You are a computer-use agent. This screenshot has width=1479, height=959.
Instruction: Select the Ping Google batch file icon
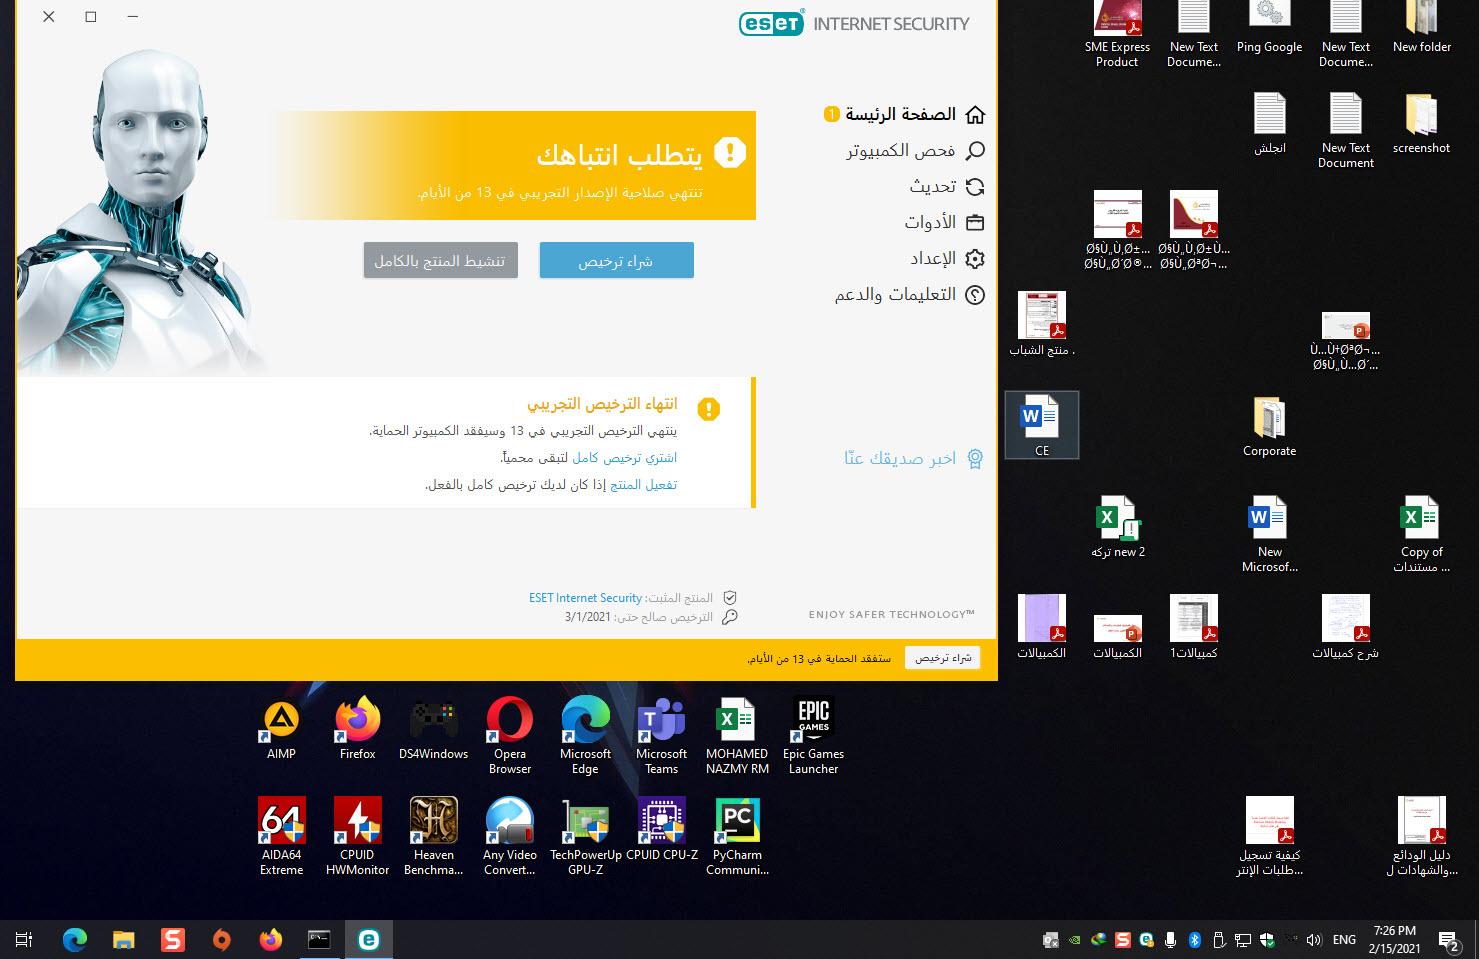pyautogui.click(x=1269, y=28)
